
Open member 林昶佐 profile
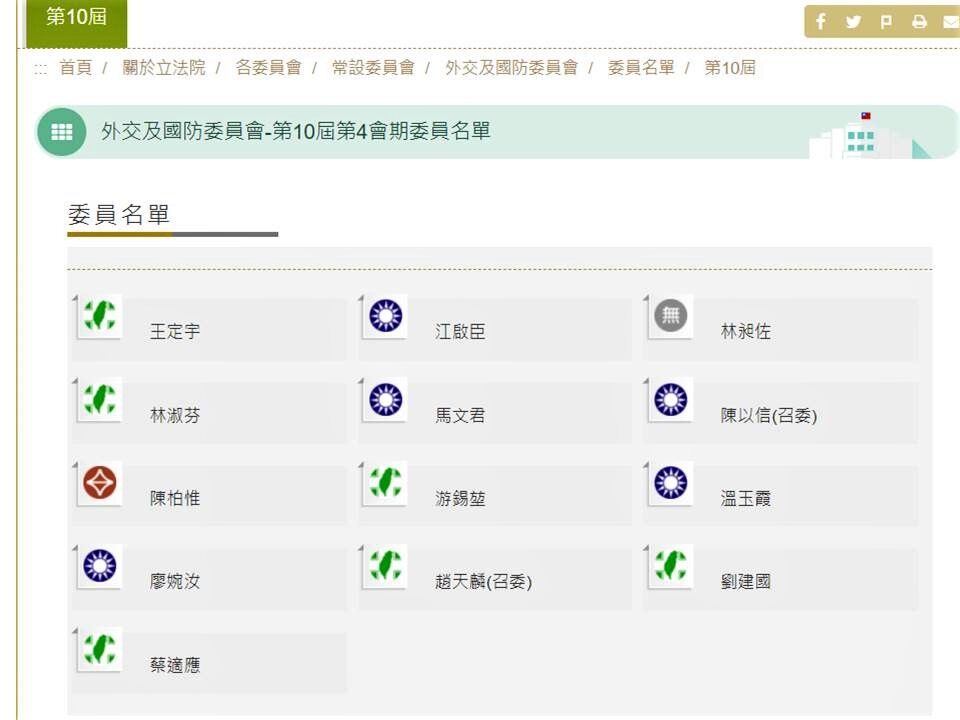(x=745, y=331)
